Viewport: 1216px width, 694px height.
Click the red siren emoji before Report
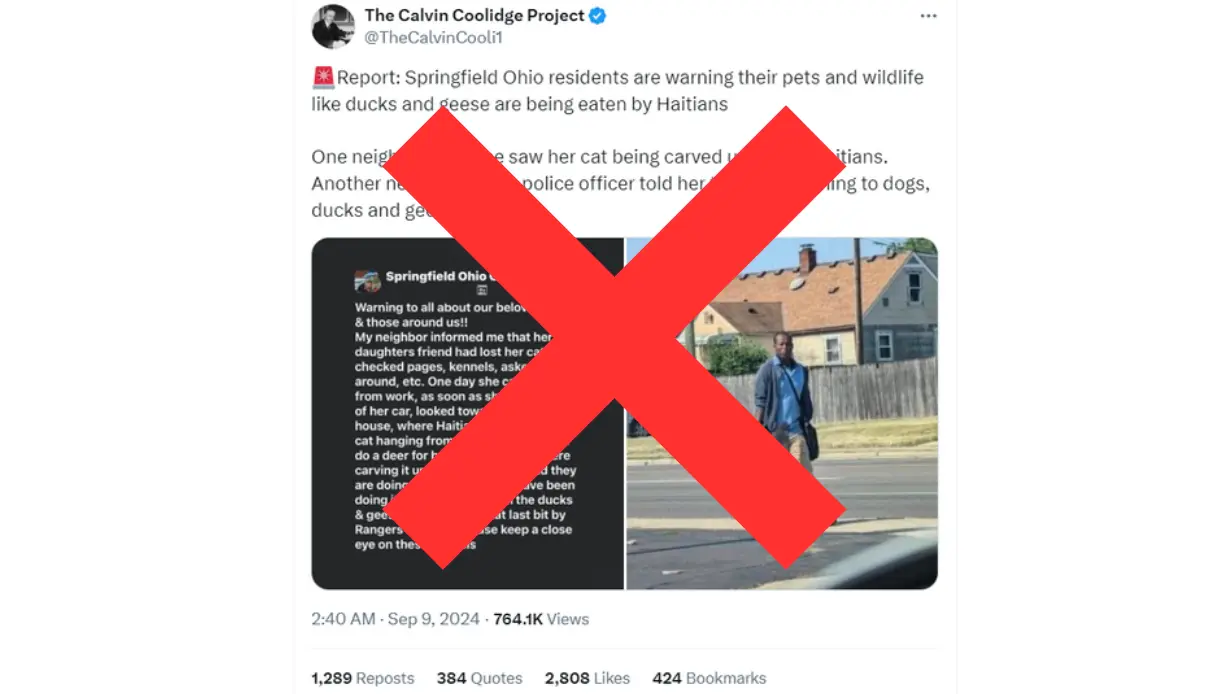(323, 77)
